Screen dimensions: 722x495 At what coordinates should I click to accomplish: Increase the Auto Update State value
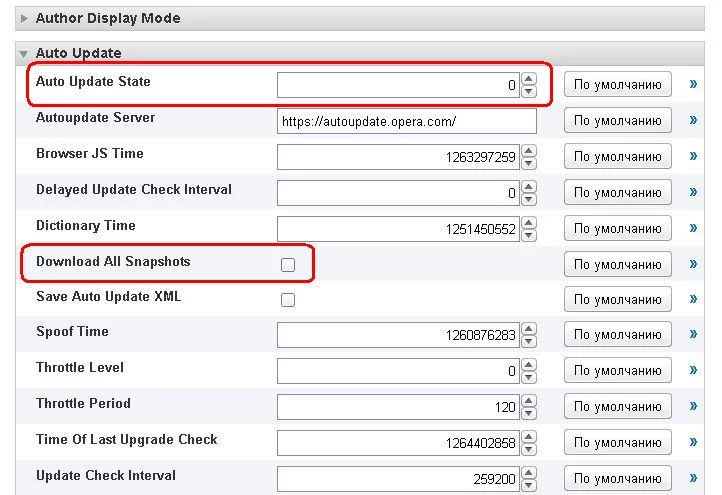click(x=529, y=80)
